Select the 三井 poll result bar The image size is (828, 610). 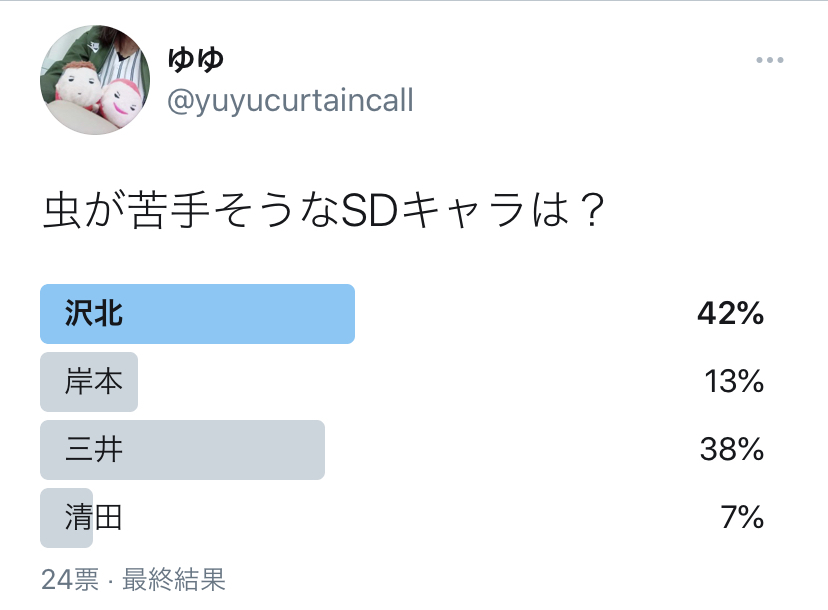(x=182, y=450)
